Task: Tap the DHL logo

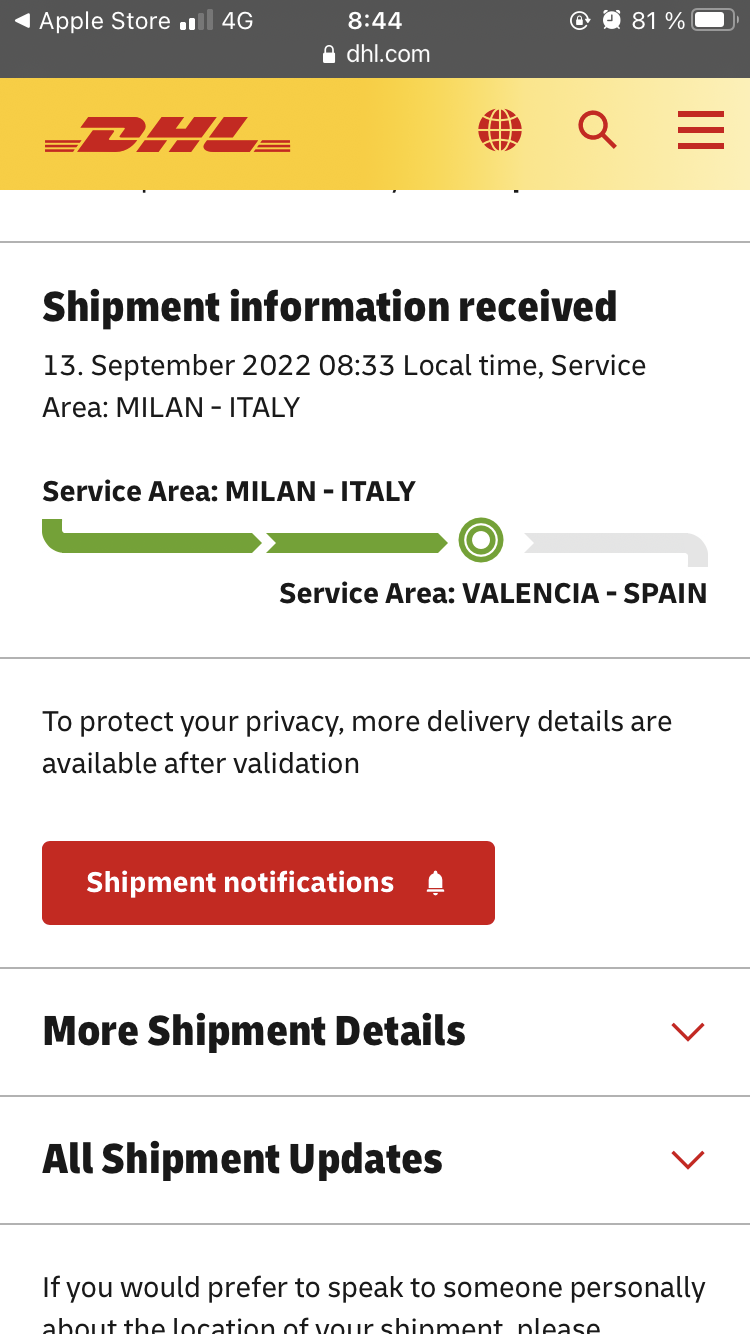Action: pyautogui.click(x=167, y=134)
